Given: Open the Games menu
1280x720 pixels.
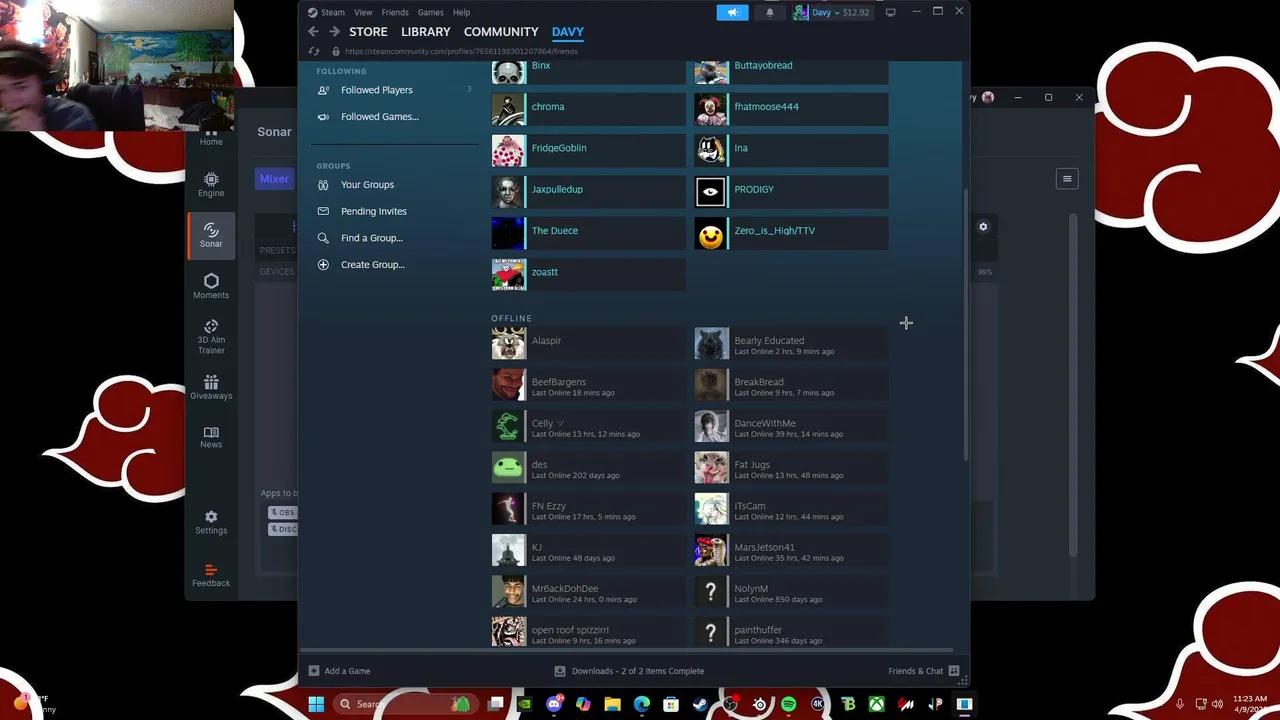Looking at the screenshot, I should click(431, 12).
